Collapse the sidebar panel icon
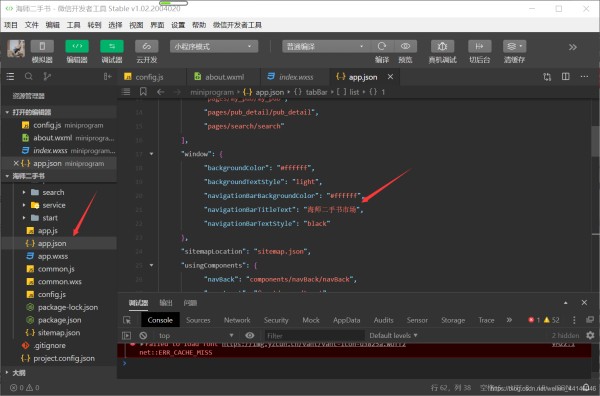 [108, 77]
